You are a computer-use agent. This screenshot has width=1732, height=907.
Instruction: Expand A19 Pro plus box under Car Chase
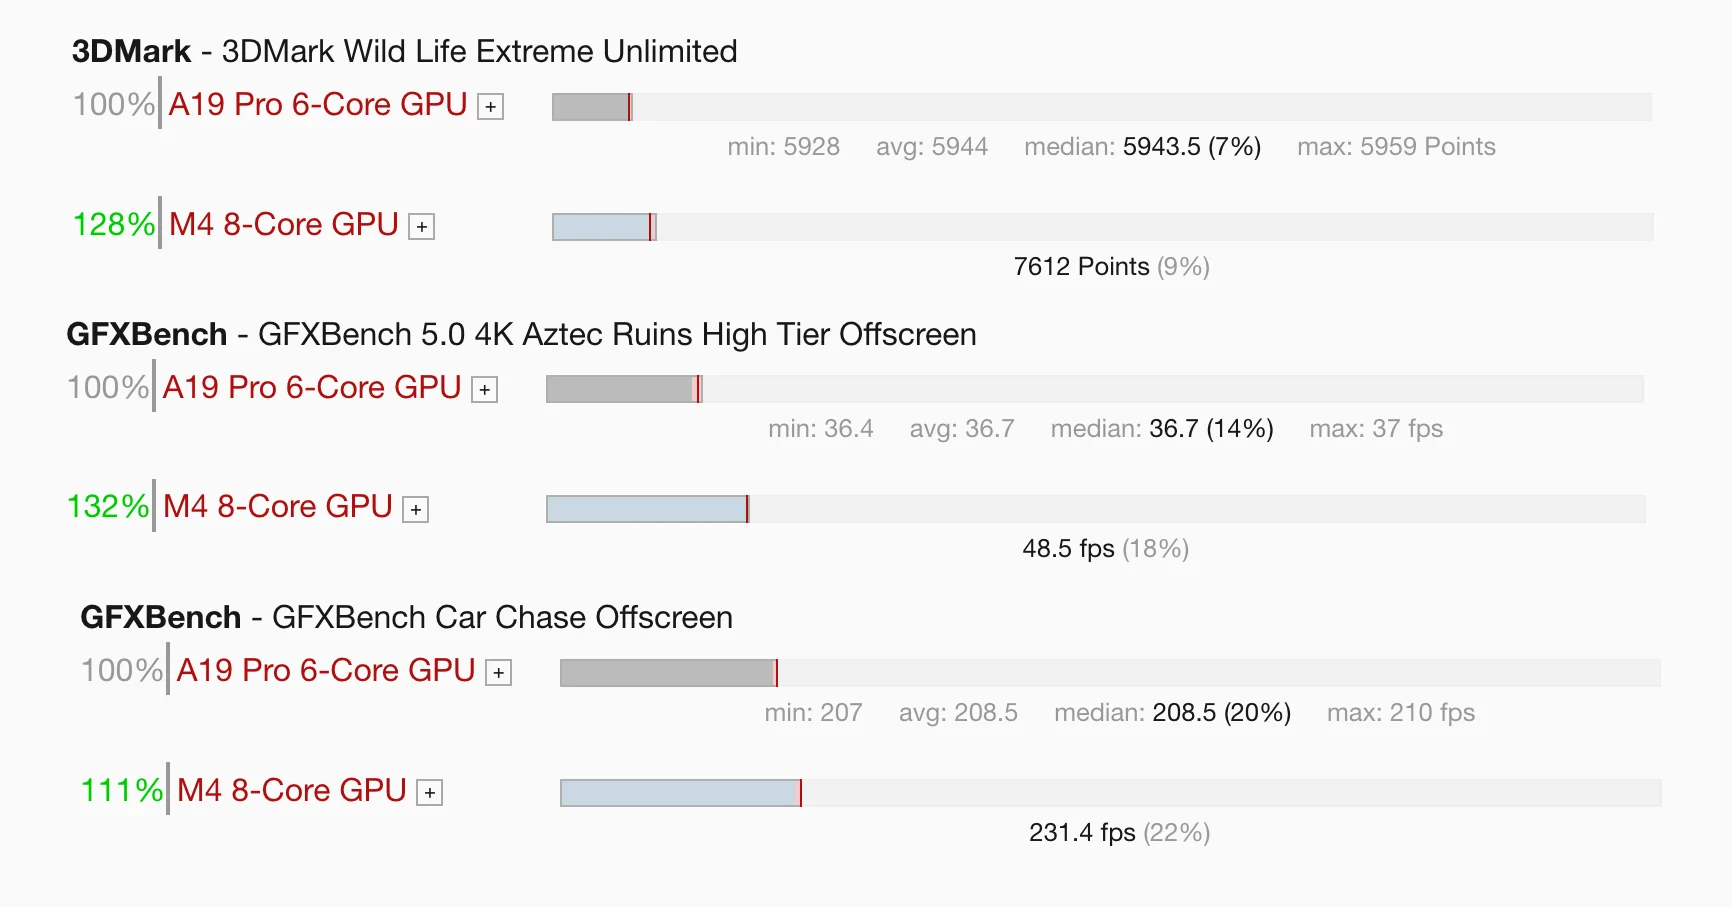[498, 673]
